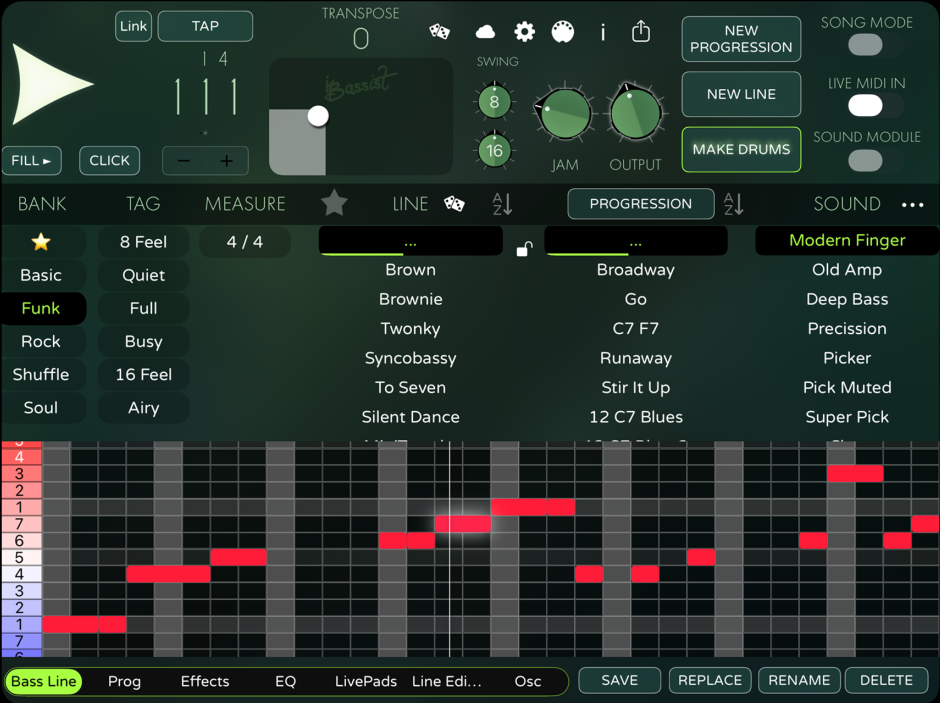Select the yellow star favorites bank
Image resolution: width=940 pixels, height=703 pixels.
[x=41, y=242]
